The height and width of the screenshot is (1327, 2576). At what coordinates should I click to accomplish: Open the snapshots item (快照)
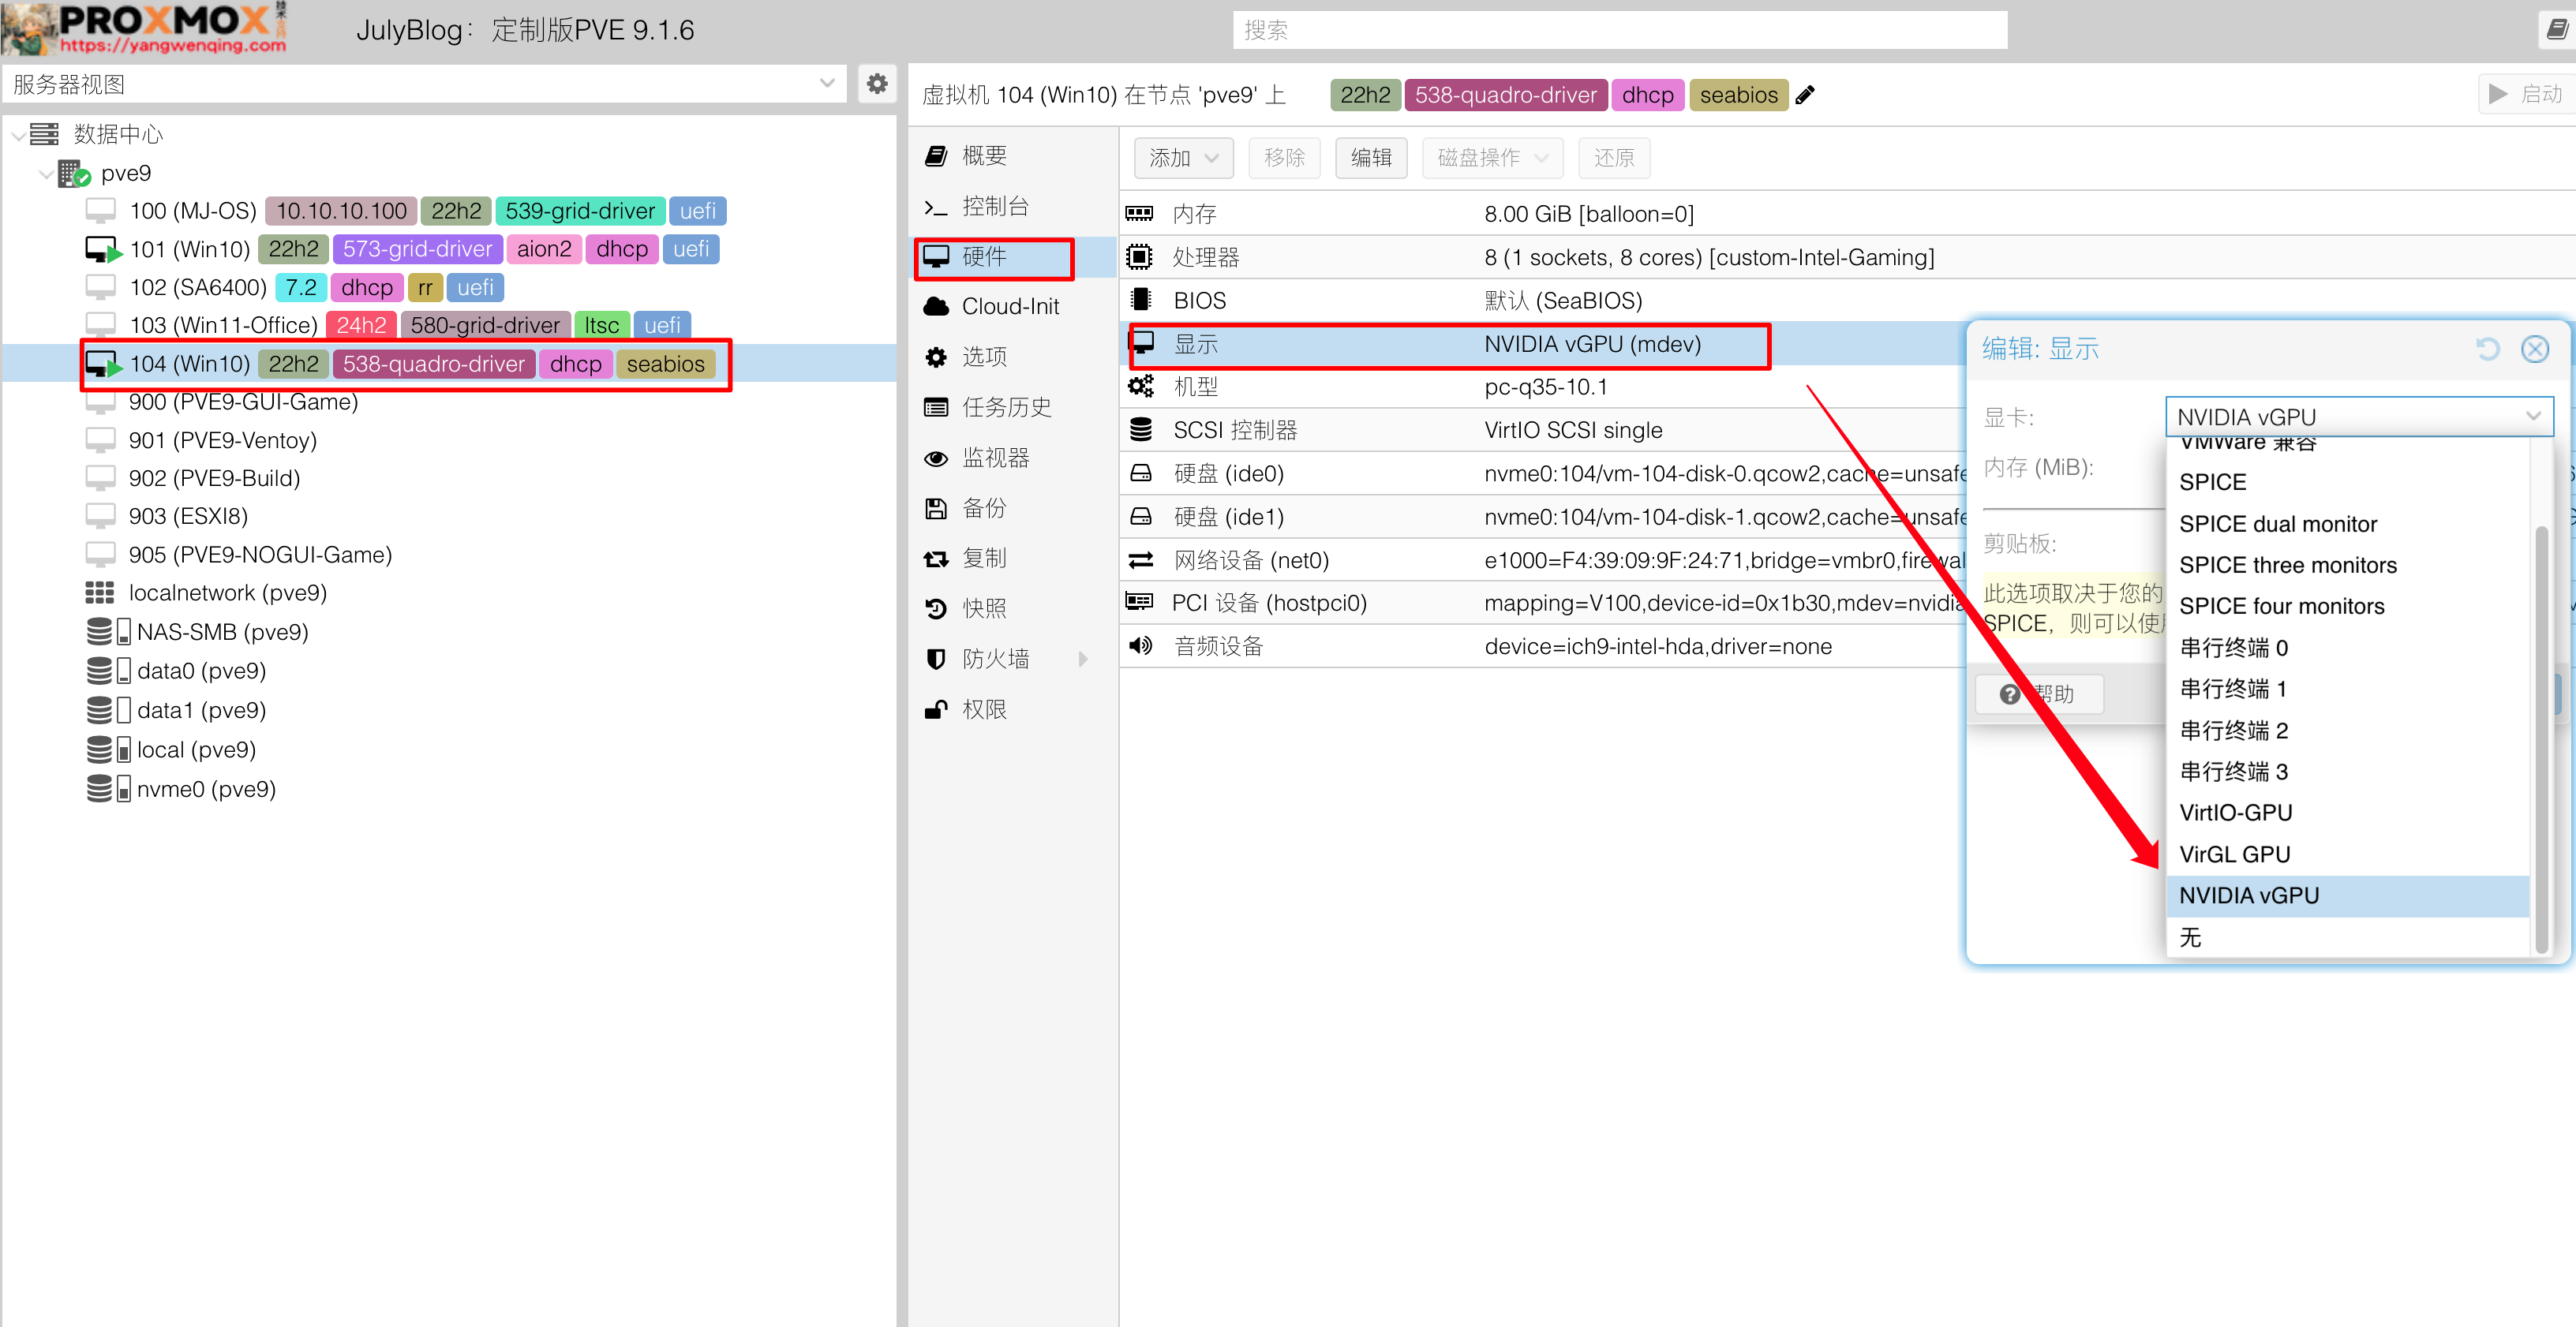pyautogui.click(x=983, y=608)
